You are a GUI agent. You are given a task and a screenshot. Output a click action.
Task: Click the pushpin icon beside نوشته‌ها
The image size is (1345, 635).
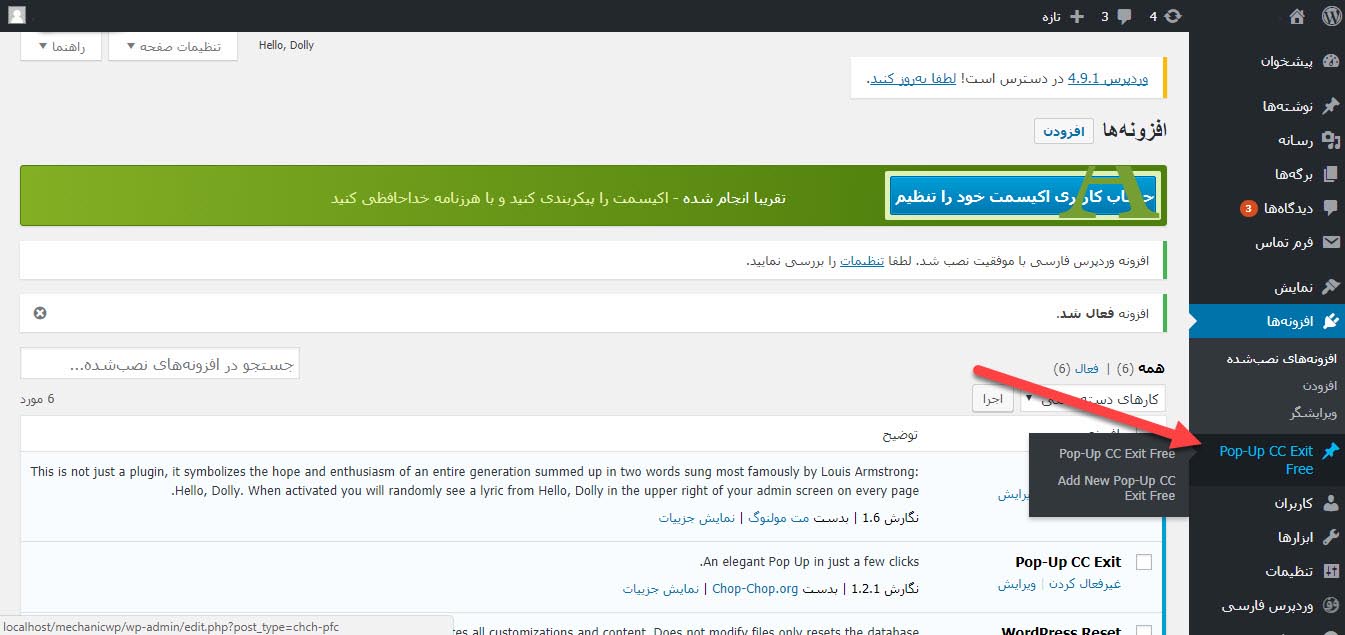(x=1330, y=106)
